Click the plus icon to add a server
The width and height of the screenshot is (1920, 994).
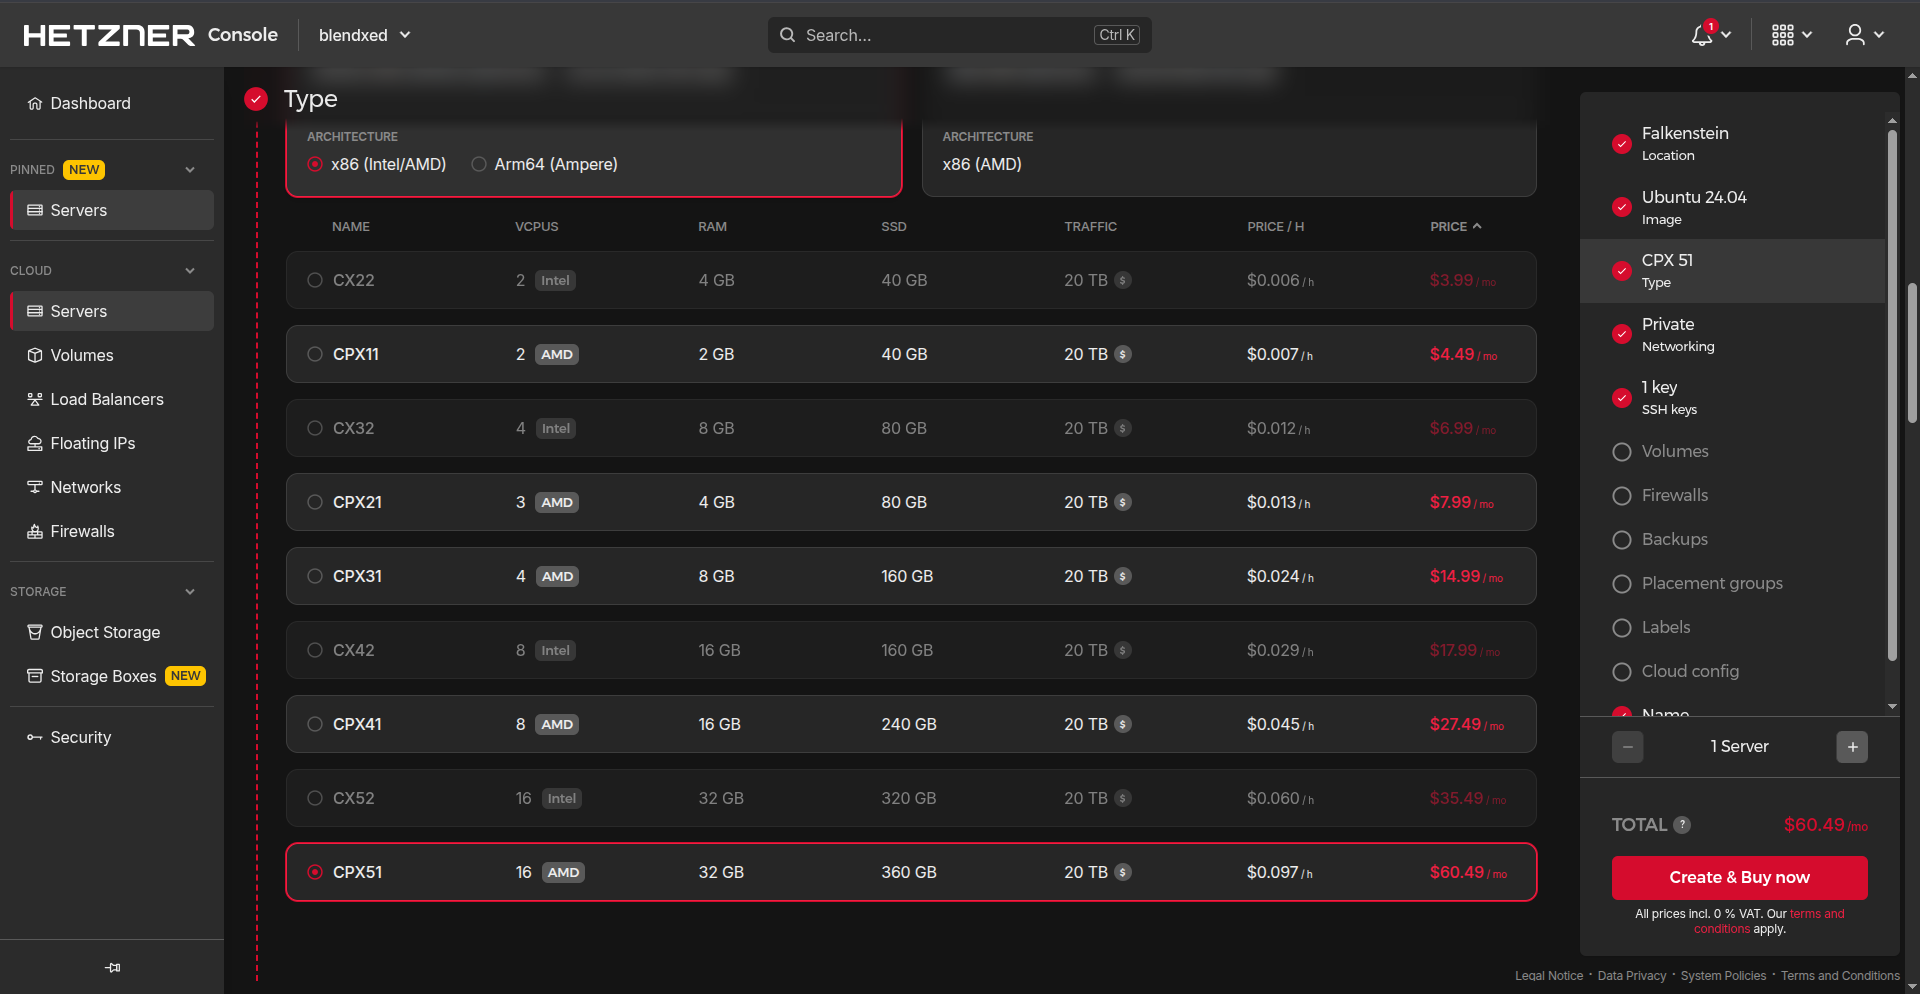[1852, 747]
